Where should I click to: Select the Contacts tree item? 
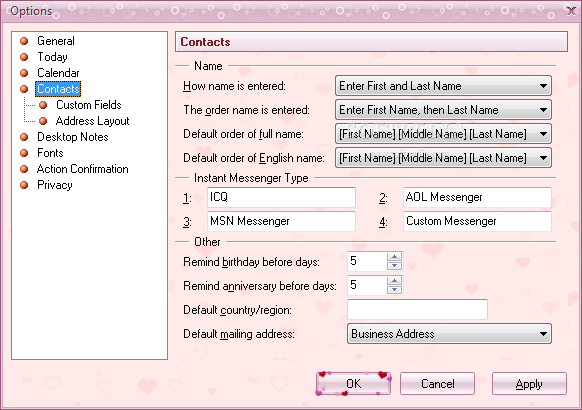[x=58, y=89]
